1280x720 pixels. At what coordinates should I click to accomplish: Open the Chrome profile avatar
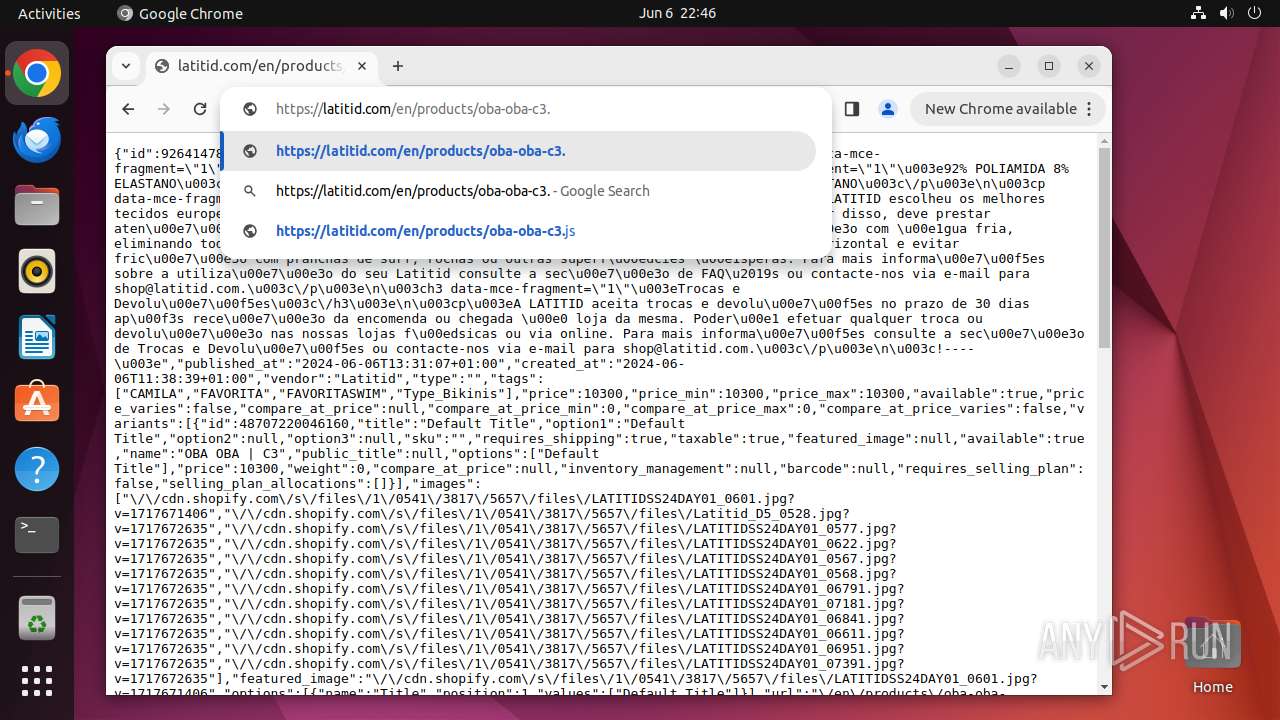(887, 109)
